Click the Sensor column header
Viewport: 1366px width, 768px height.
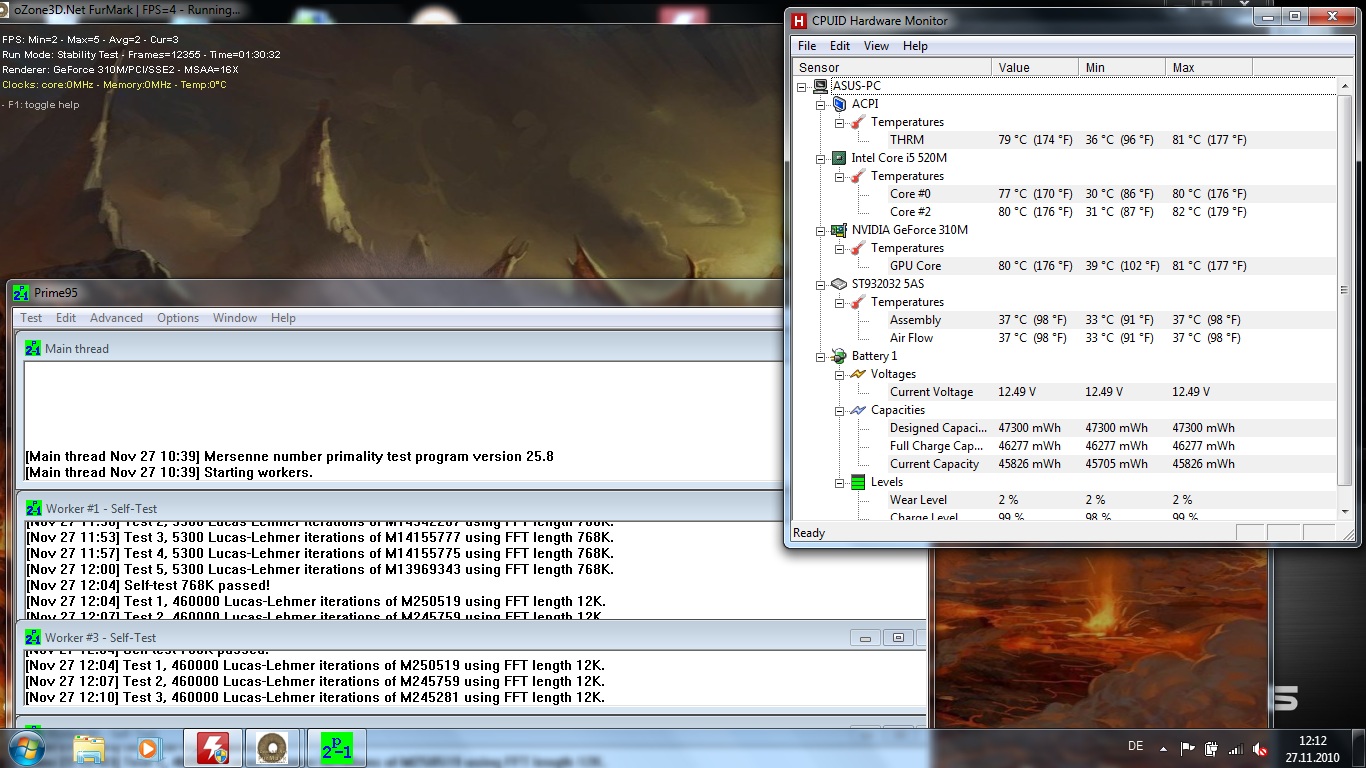coord(891,67)
